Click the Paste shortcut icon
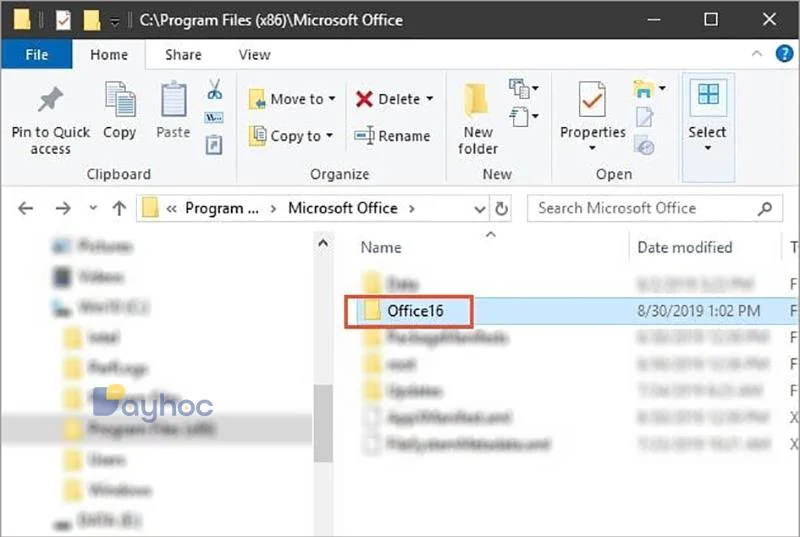The image size is (800, 537). [x=214, y=145]
